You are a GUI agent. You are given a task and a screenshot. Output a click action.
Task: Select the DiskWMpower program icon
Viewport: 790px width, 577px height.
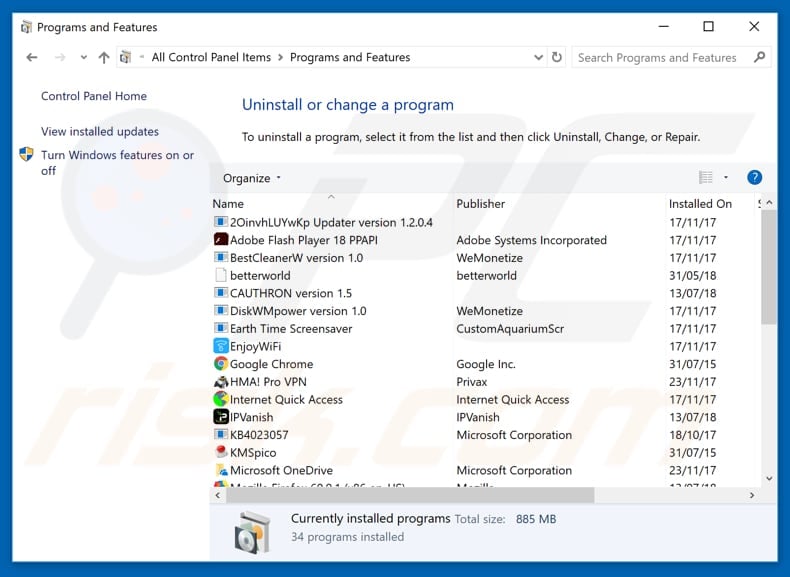click(x=221, y=310)
